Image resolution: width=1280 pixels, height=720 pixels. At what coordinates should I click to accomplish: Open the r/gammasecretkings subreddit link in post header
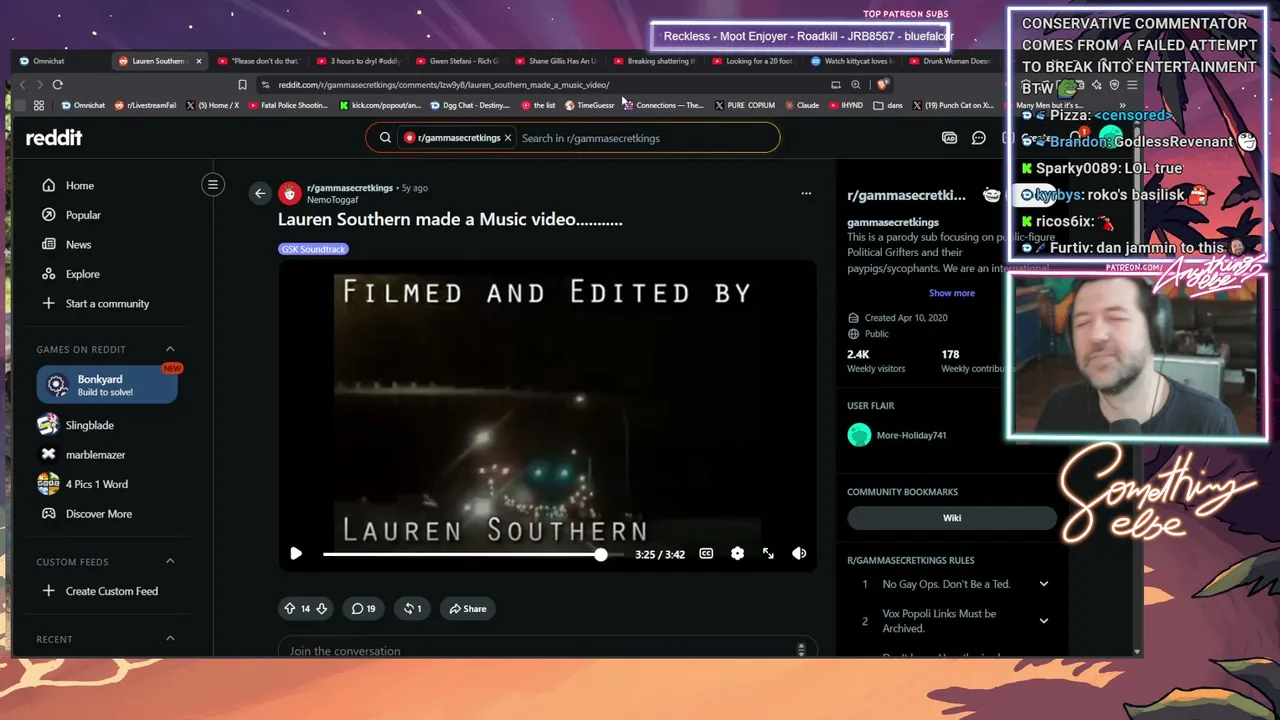coord(350,188)
